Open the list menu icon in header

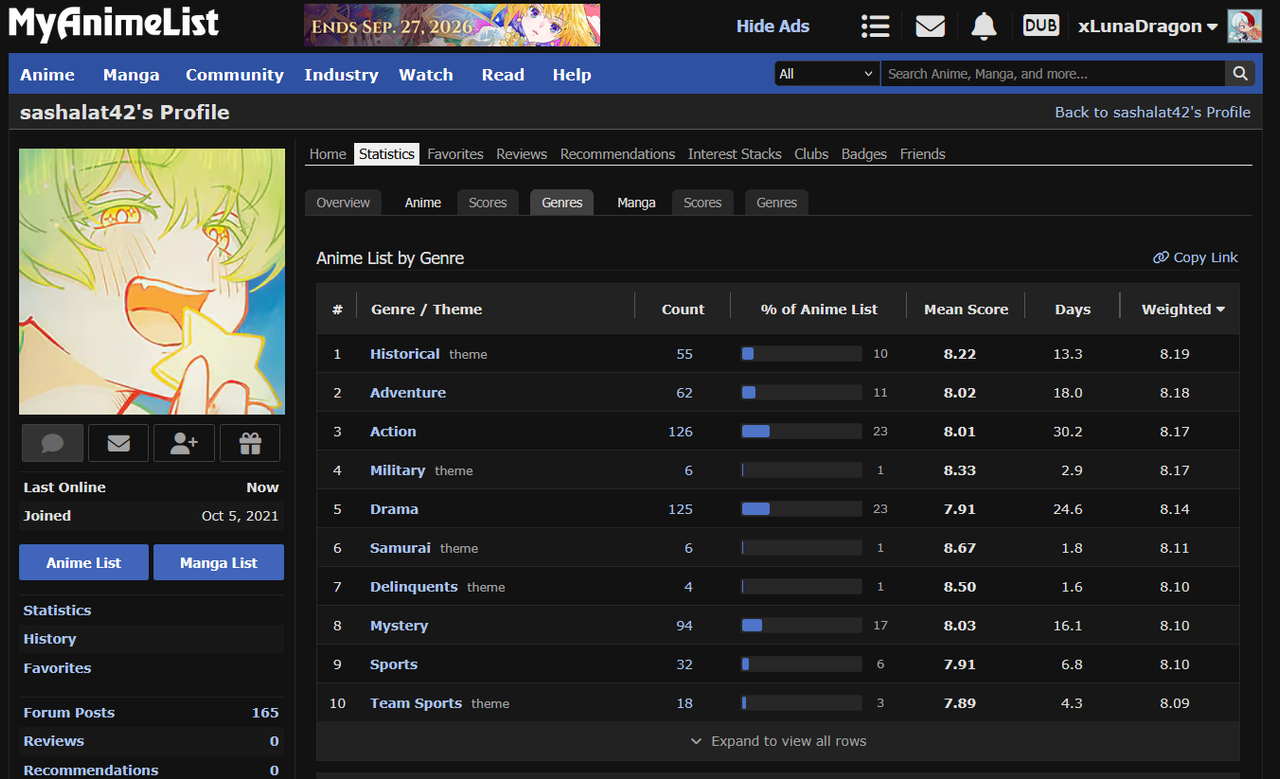[875, 26]
